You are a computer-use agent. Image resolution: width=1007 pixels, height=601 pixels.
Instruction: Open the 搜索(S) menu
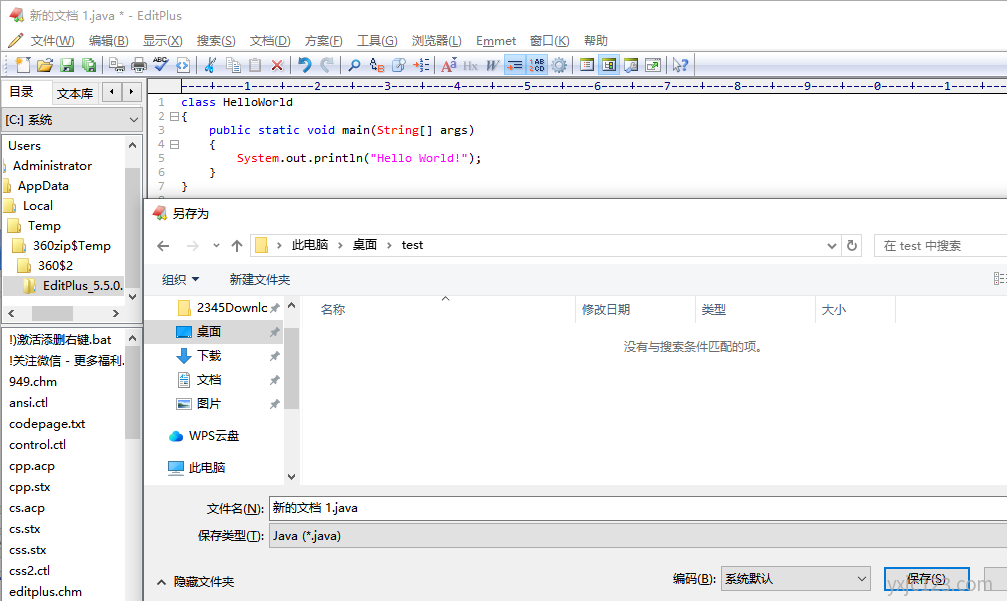tap(216, 40)
